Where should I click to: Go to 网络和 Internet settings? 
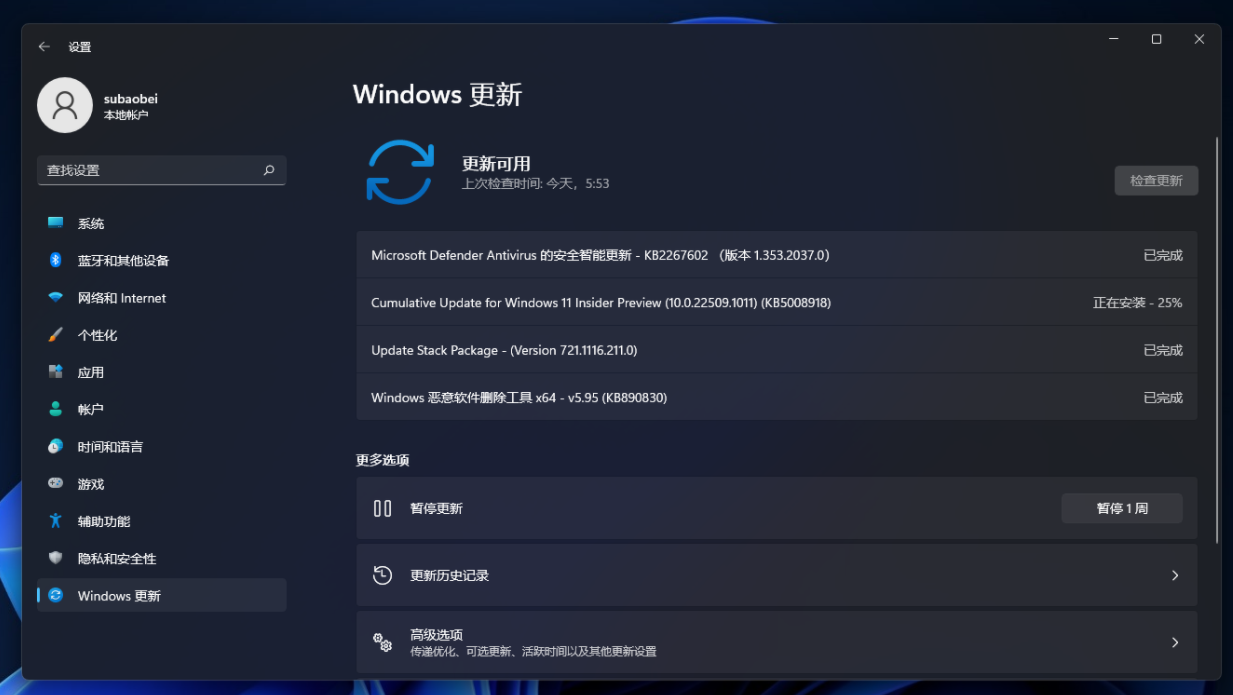tap(162, 298)
